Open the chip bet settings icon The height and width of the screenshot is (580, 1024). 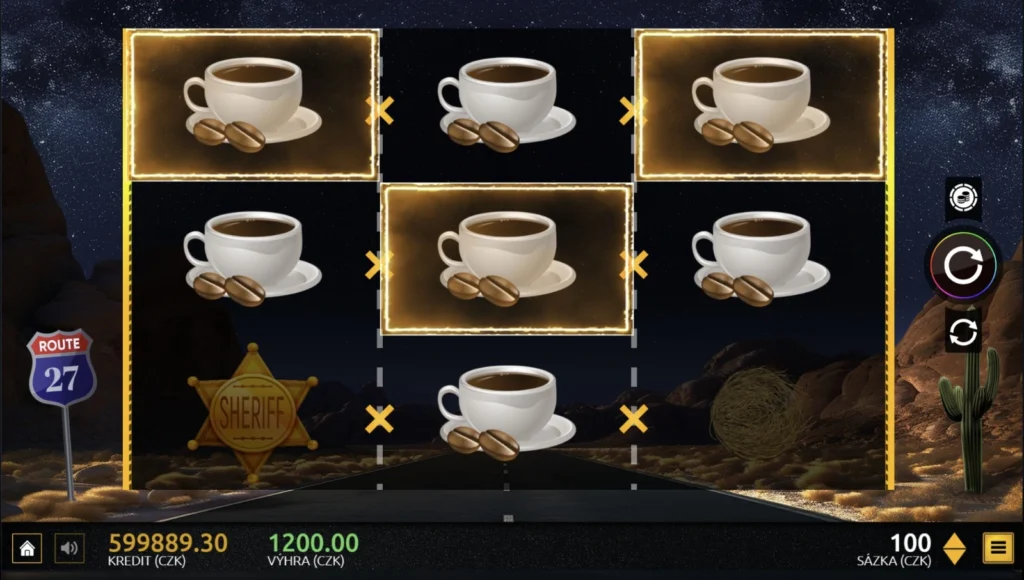[963, 198]
